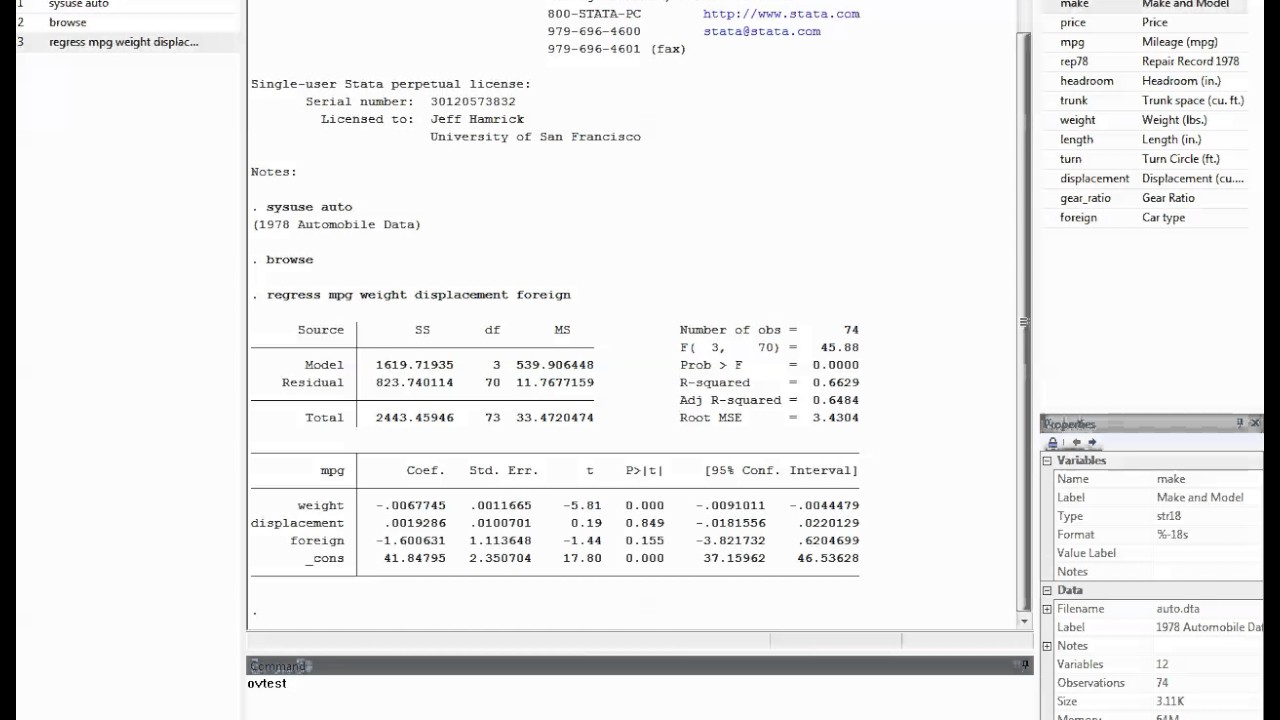Screen dimensions: 1280x720
Task: Click inside the Command input field
Action: coord(640,697)
